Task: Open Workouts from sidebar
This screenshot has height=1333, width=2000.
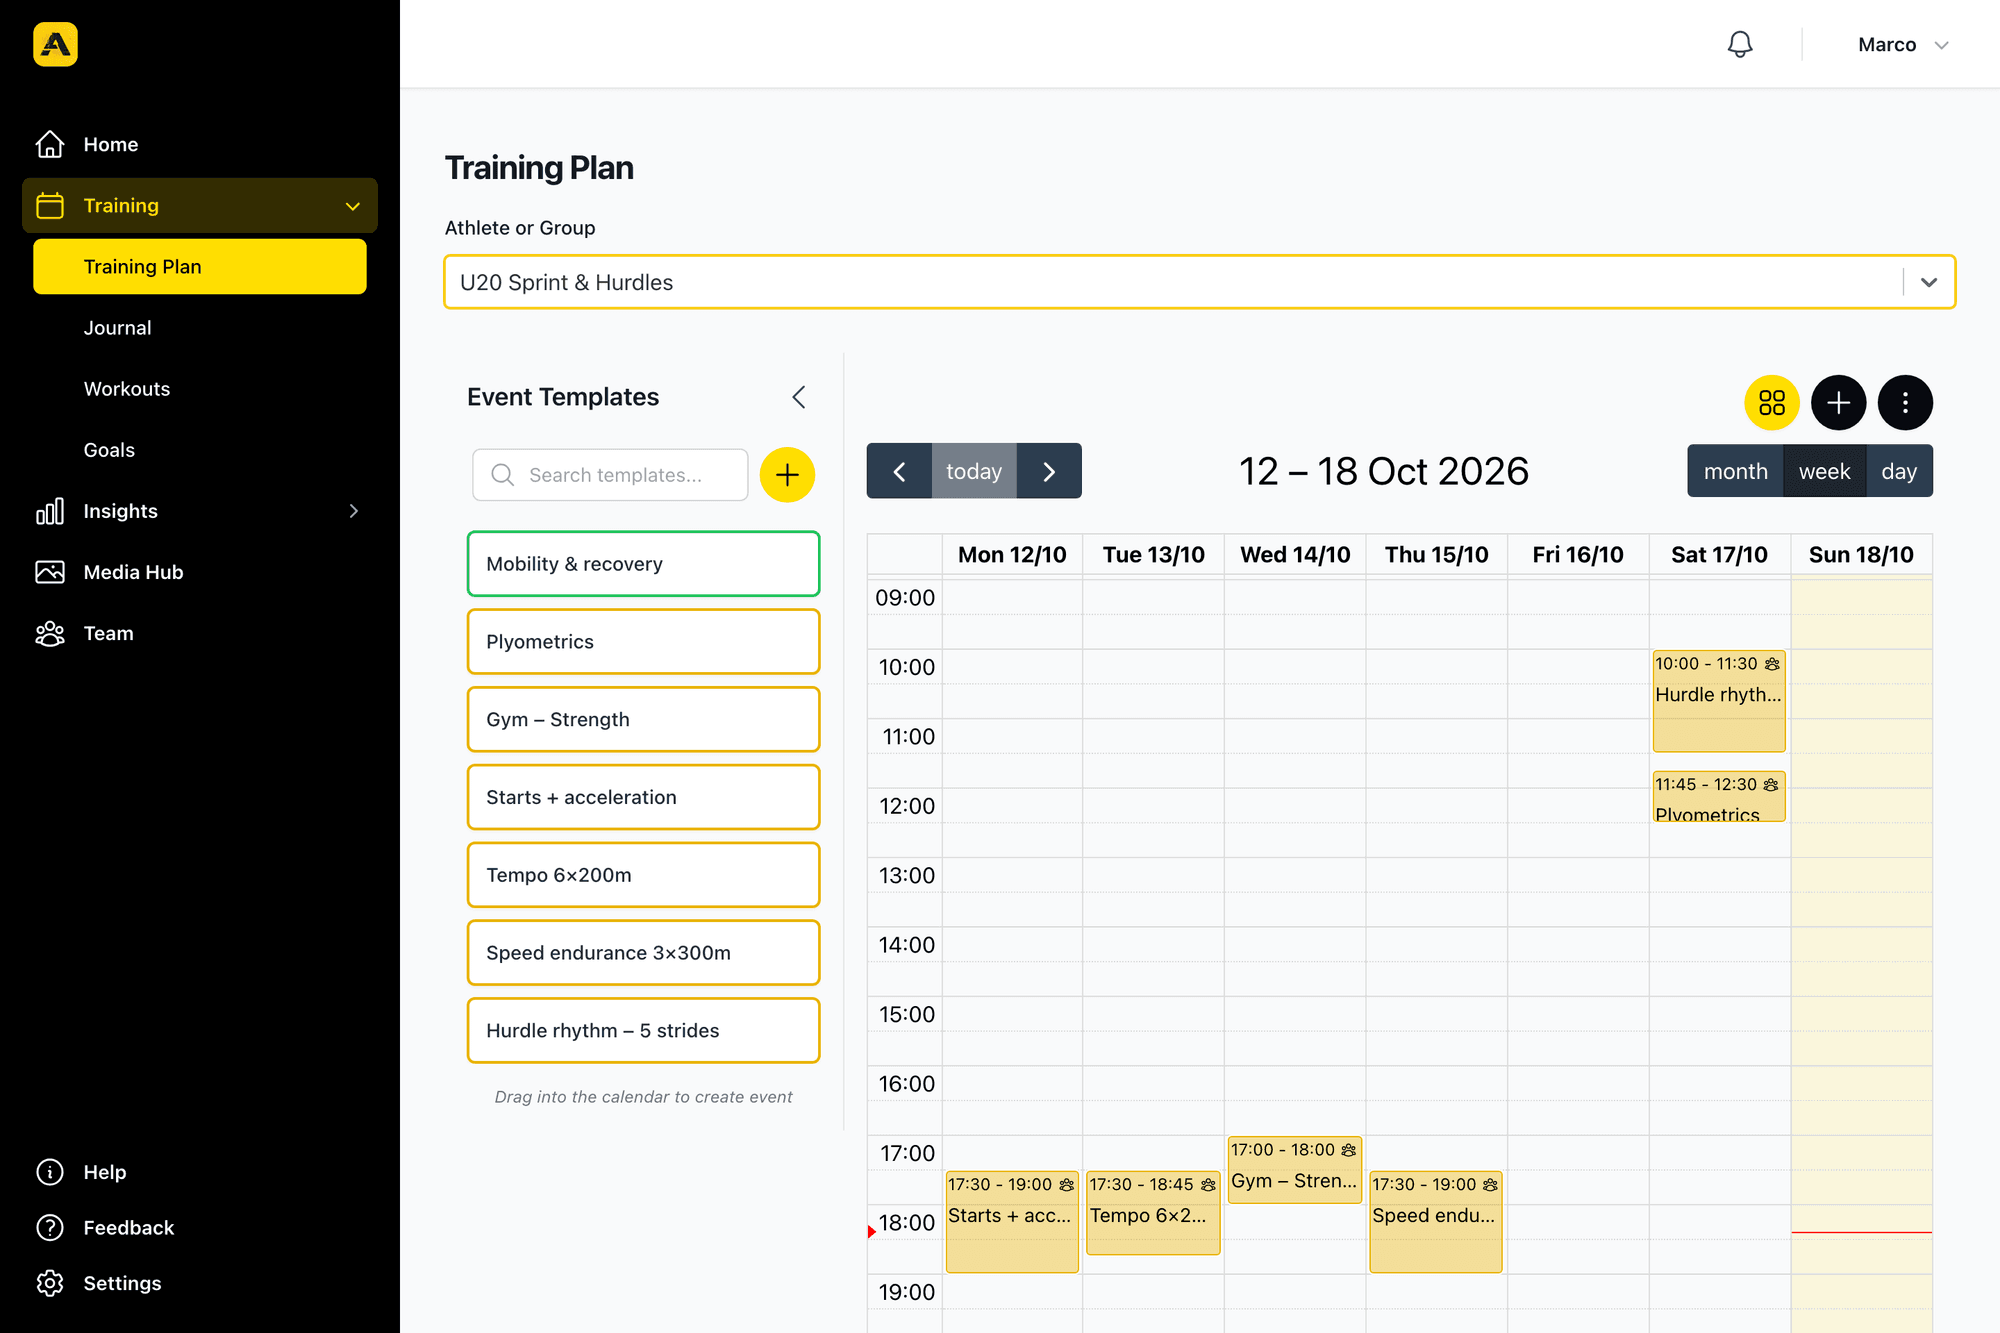Action: 200,389
